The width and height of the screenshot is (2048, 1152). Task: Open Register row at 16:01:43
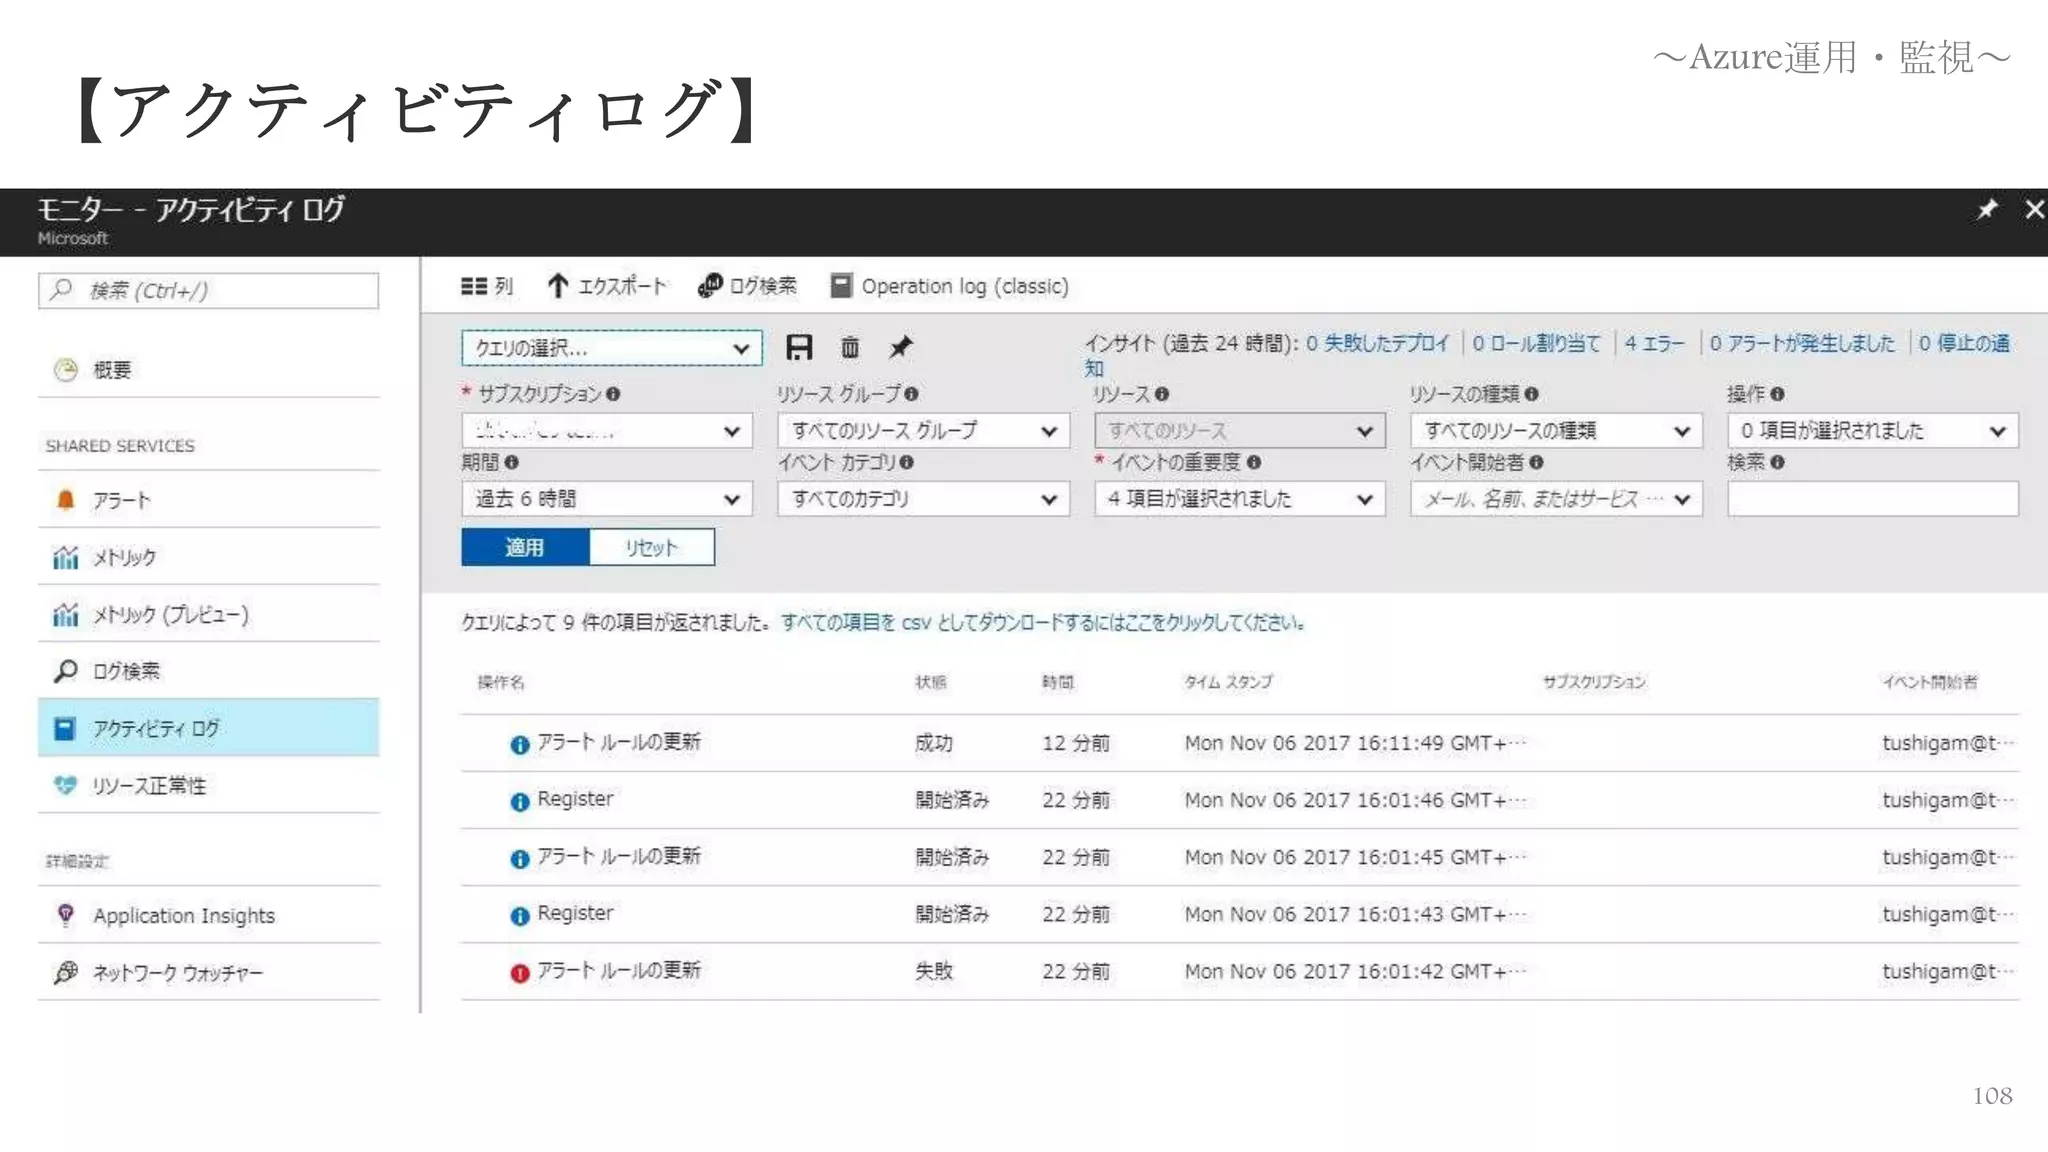pyautogui.click(x=1239, y=914)
